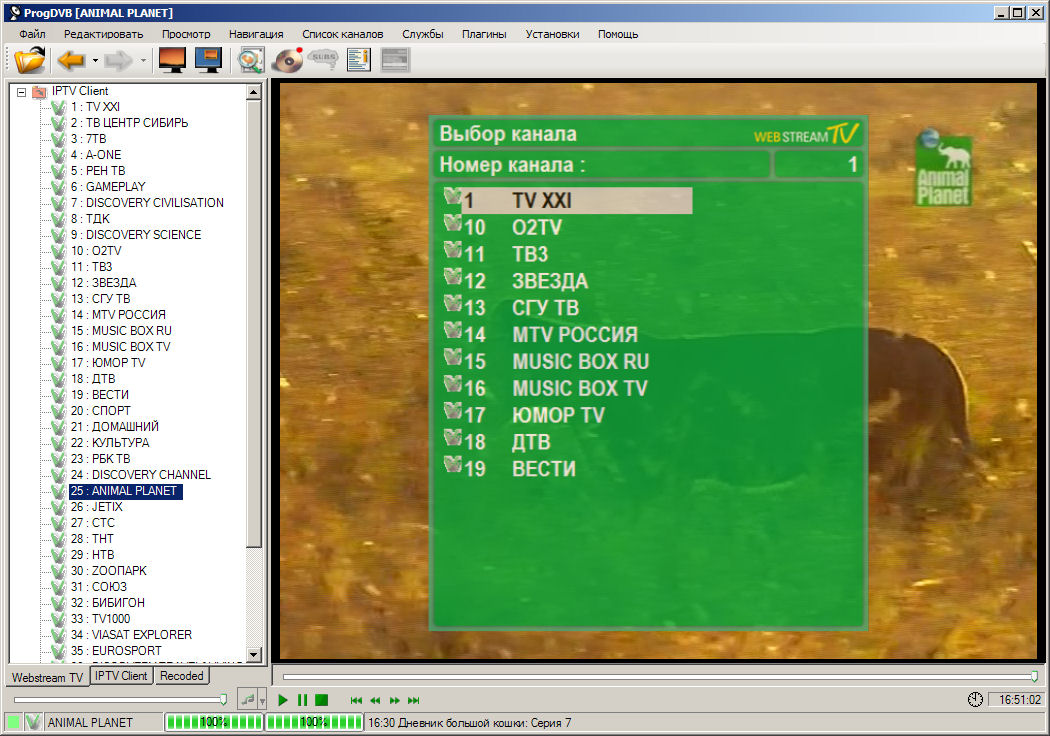Click channel list scrollbar down arrow
This screenshot has width=1050, height=736.
[x=254, y=654]
